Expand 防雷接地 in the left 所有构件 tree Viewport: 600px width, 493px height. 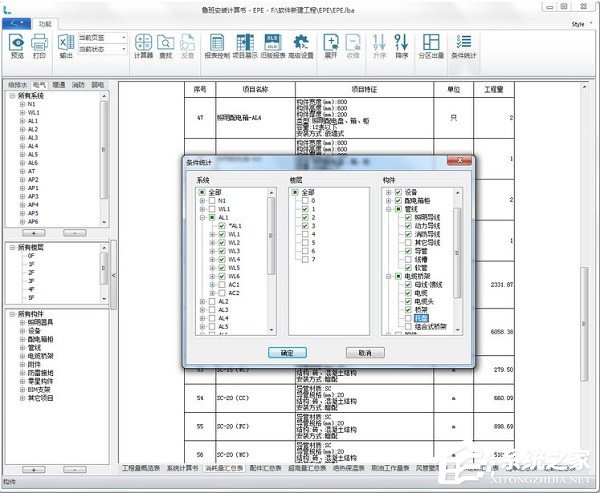22,373
